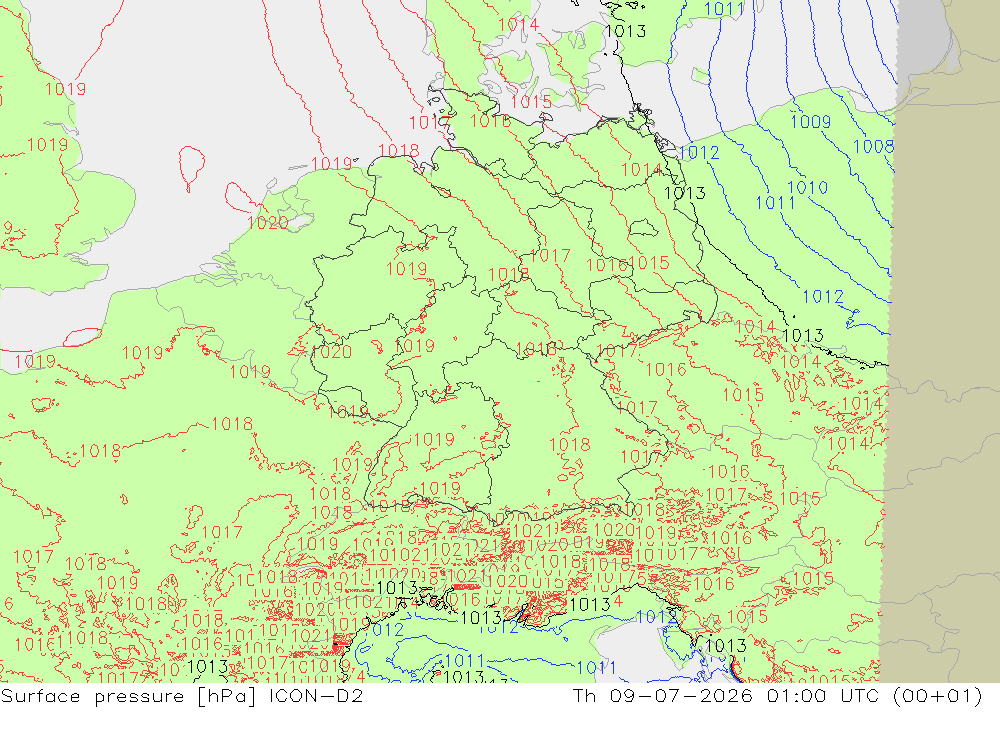
Task: Click the "1020" label by the Dutch coast
Action: click(268, 223)
